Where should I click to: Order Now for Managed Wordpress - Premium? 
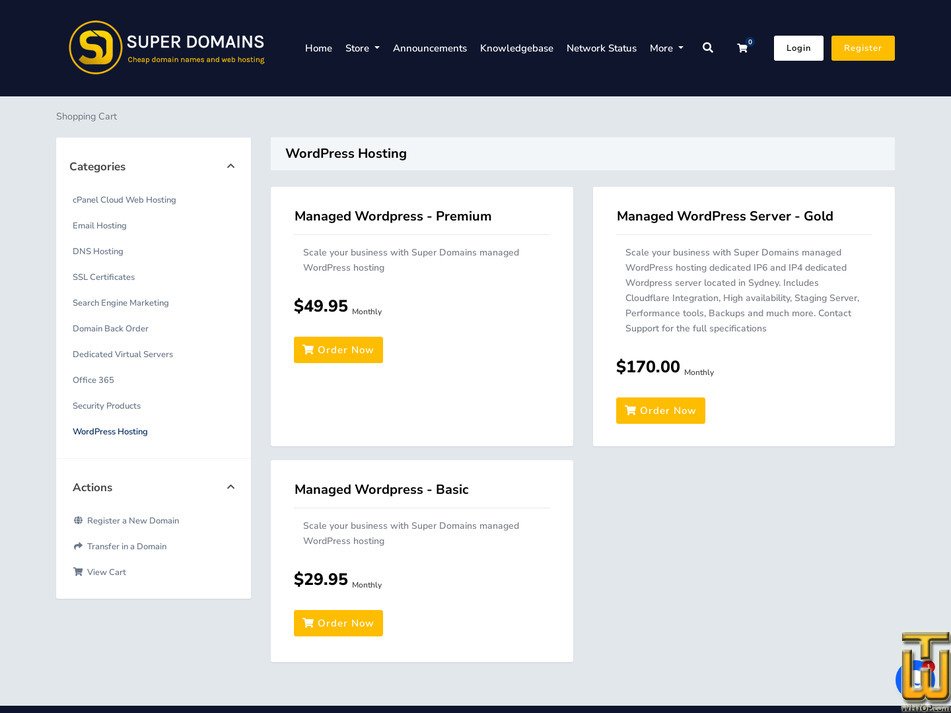(338, 350)
